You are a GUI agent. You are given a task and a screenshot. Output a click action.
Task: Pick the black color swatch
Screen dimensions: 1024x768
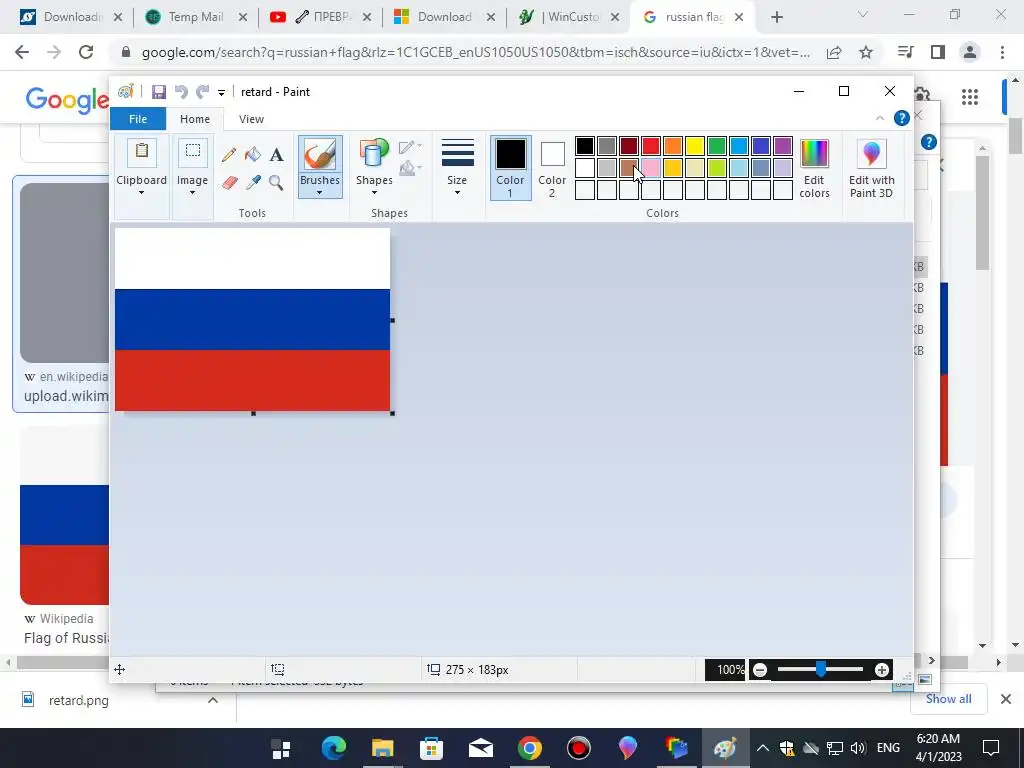(584, 146)
